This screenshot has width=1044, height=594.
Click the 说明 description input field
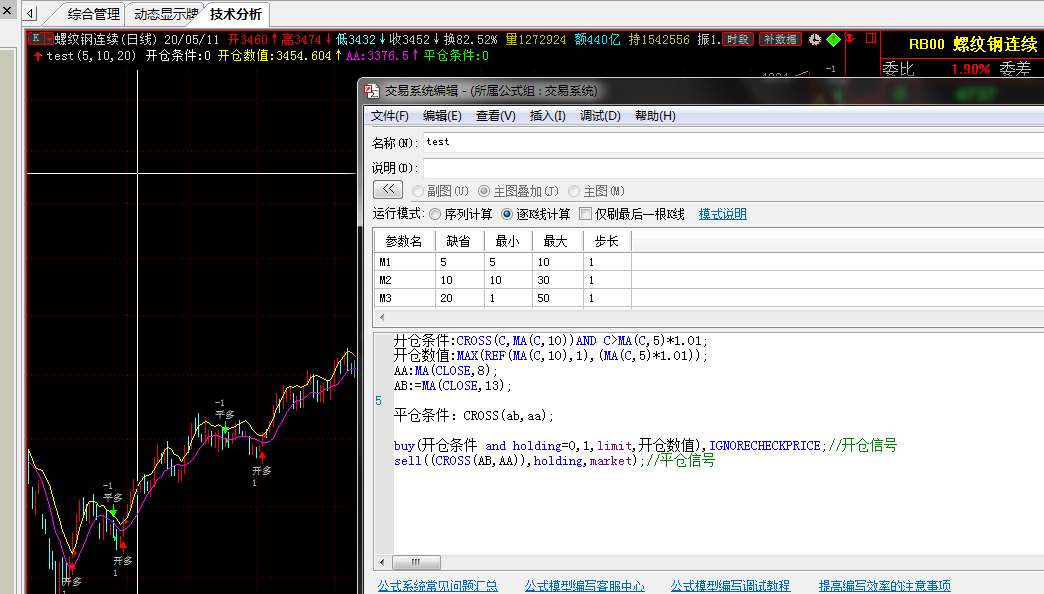click(733, 168)
